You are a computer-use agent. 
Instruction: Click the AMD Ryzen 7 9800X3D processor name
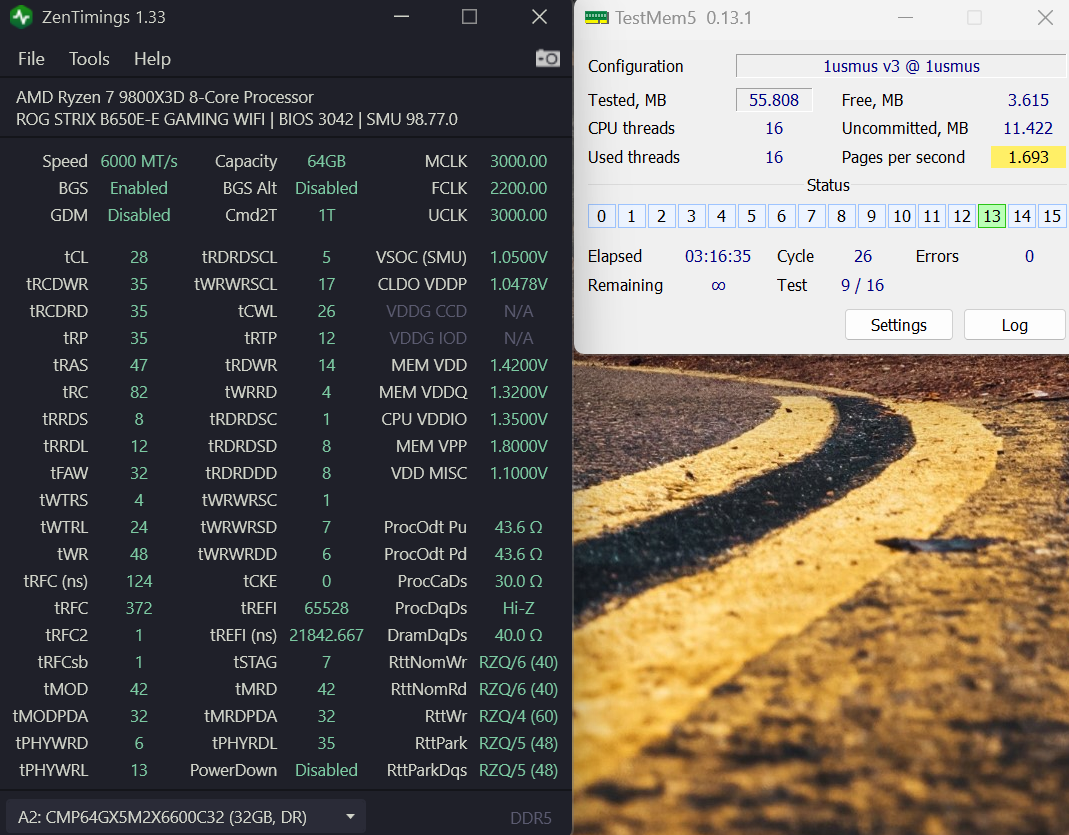click(165, 97)
